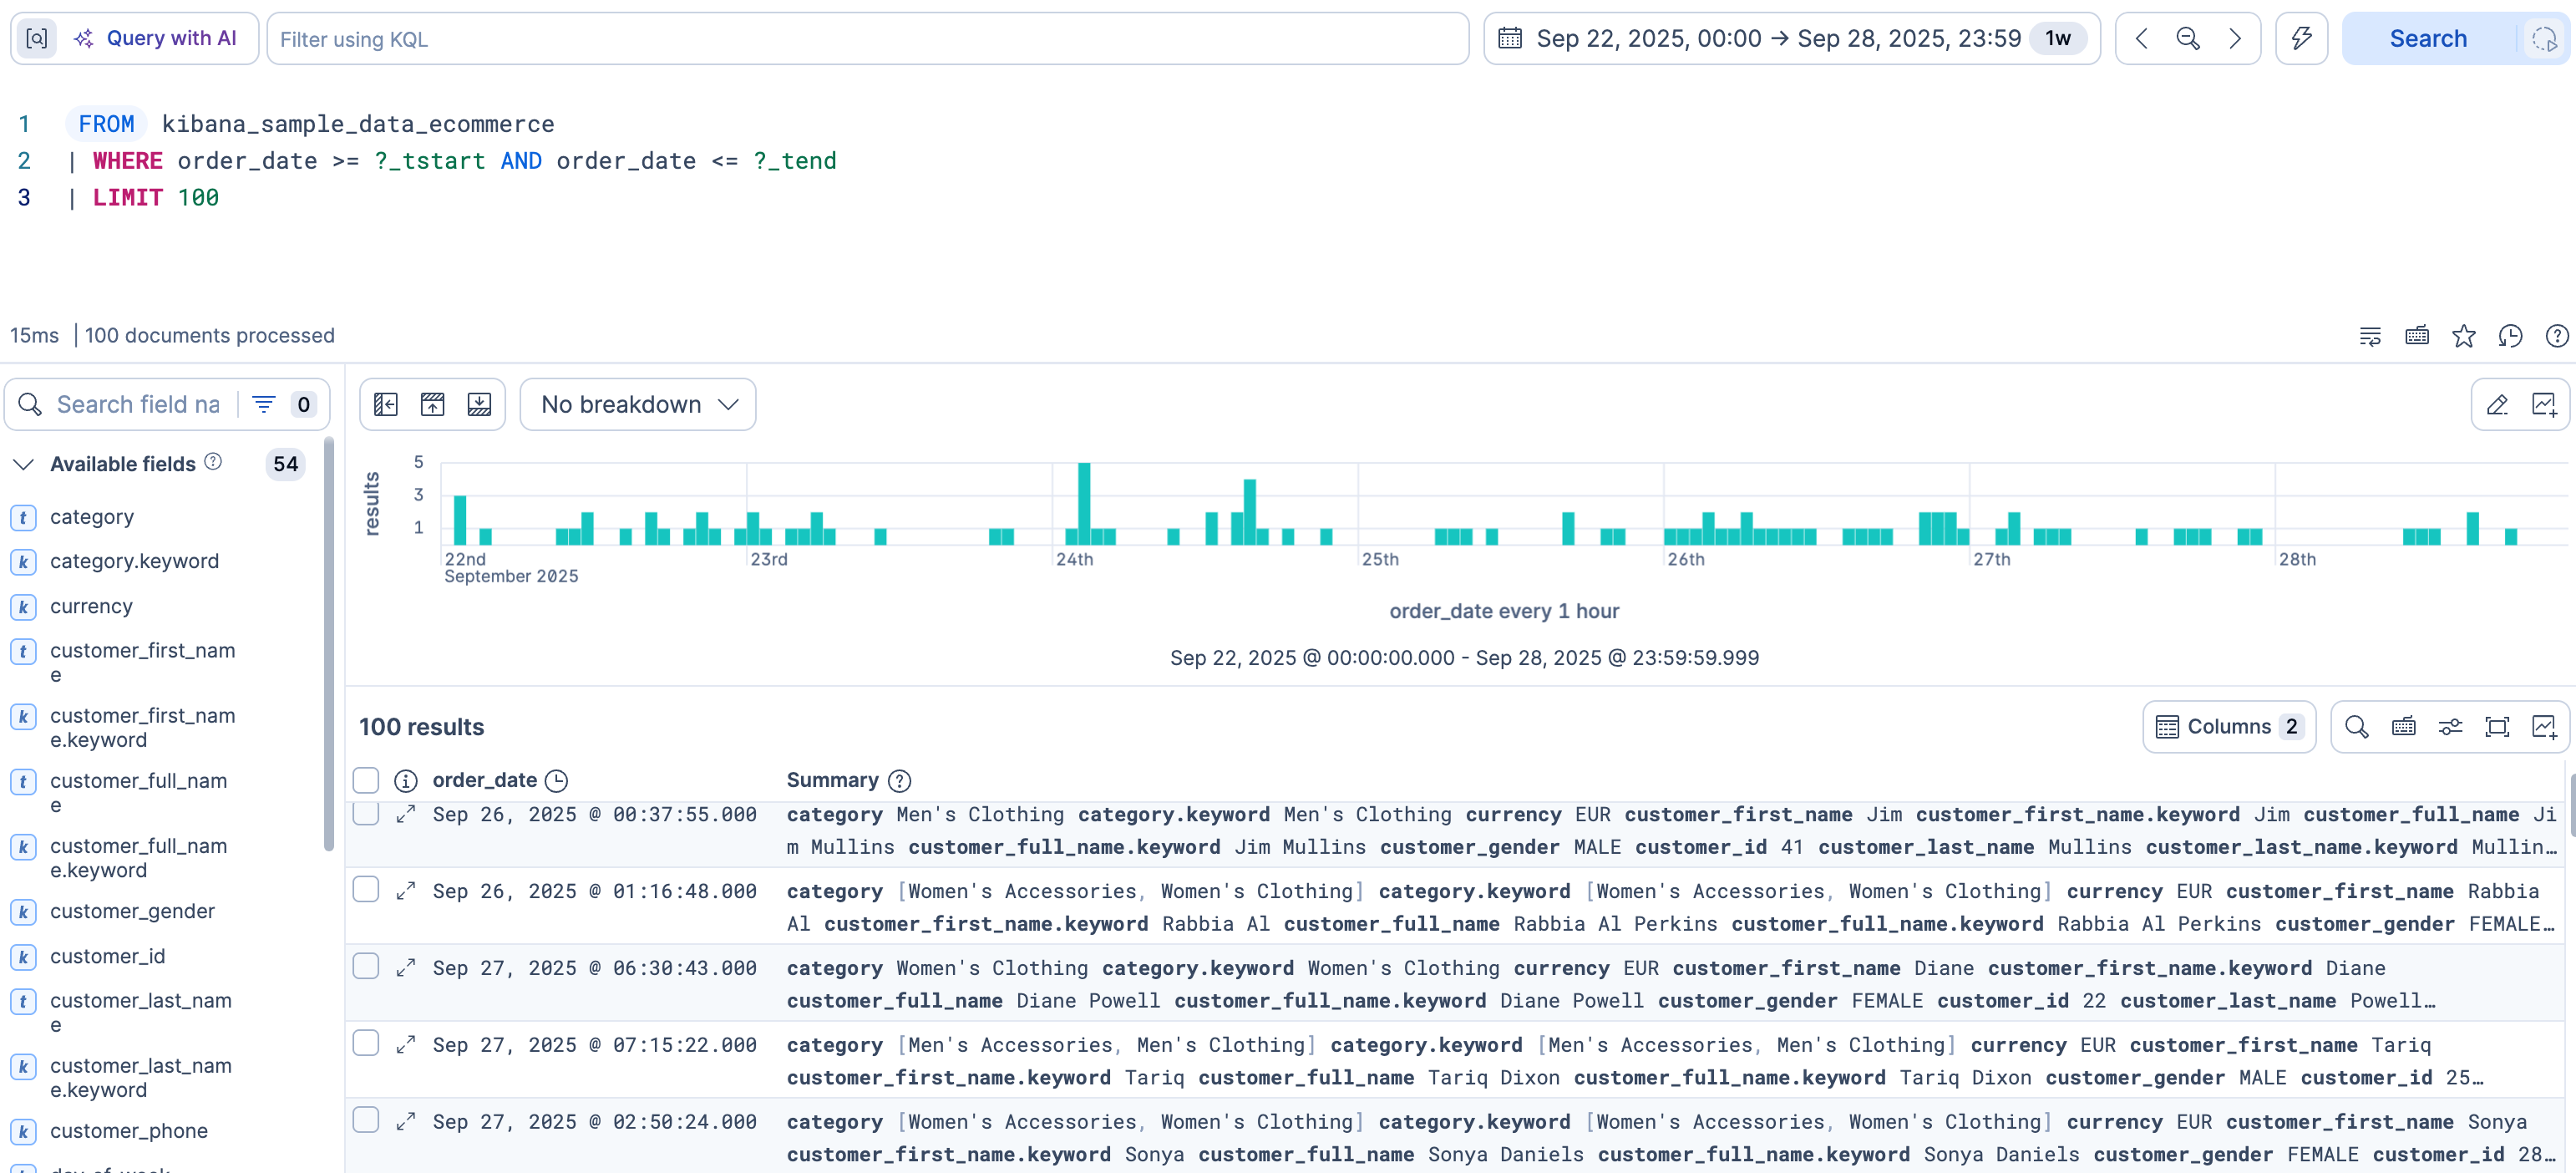Expand document Sep 27 06:30:43

click(x=405, y=968)
